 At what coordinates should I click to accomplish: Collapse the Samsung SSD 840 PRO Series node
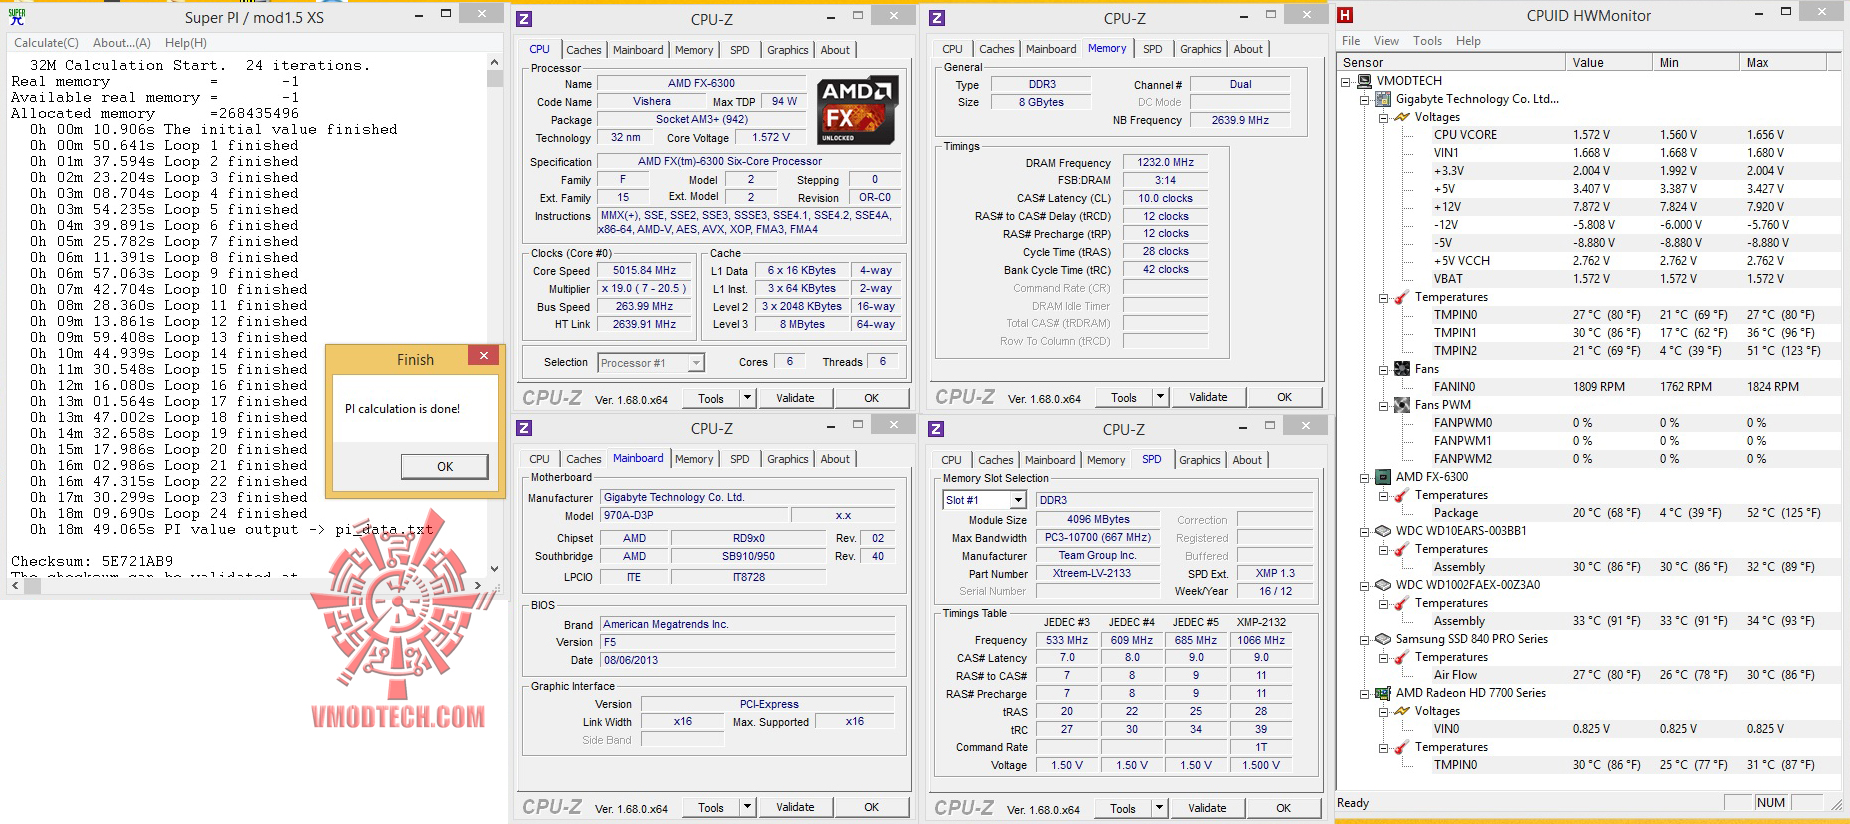click(x=1365, y=640)
